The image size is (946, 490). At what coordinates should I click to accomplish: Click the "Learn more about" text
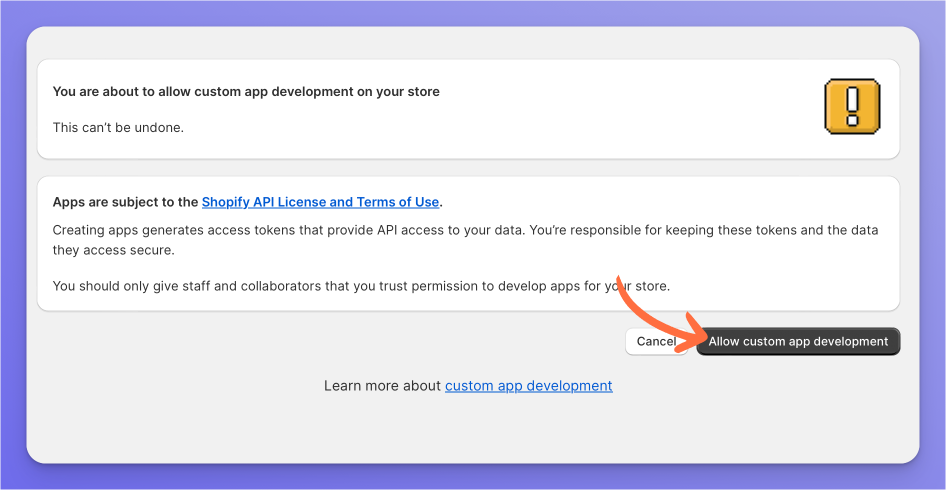383,386
